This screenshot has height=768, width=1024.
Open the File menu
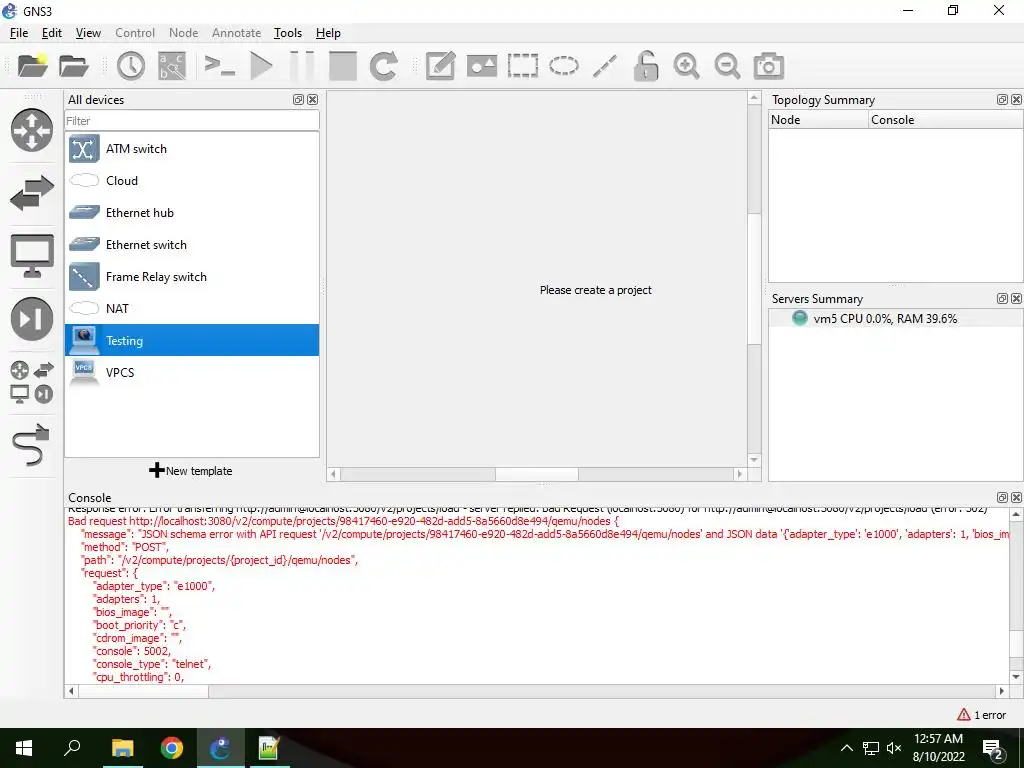19,33
